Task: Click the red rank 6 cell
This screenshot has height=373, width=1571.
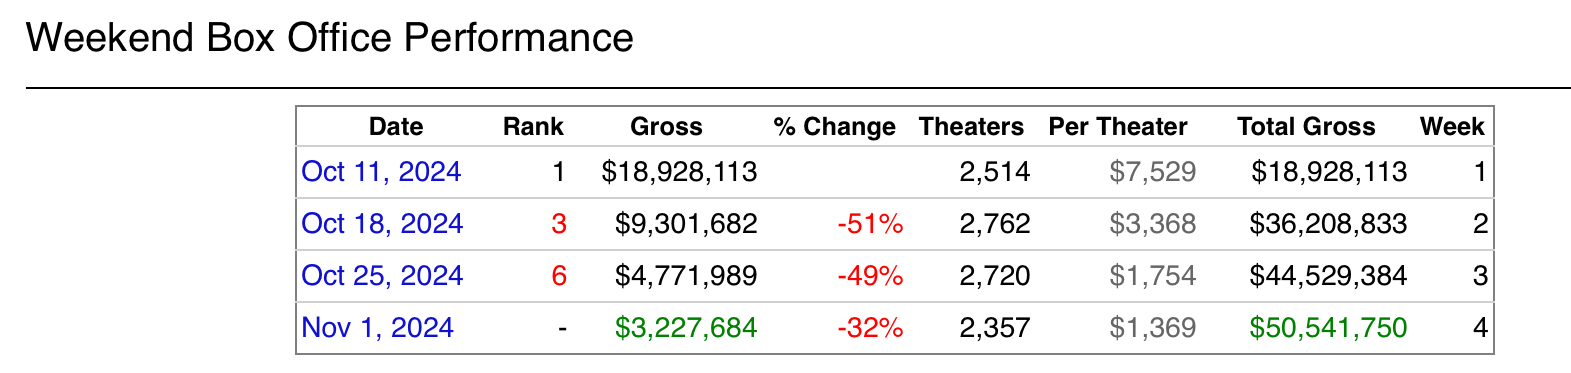Action: click(x=559, y=276)
